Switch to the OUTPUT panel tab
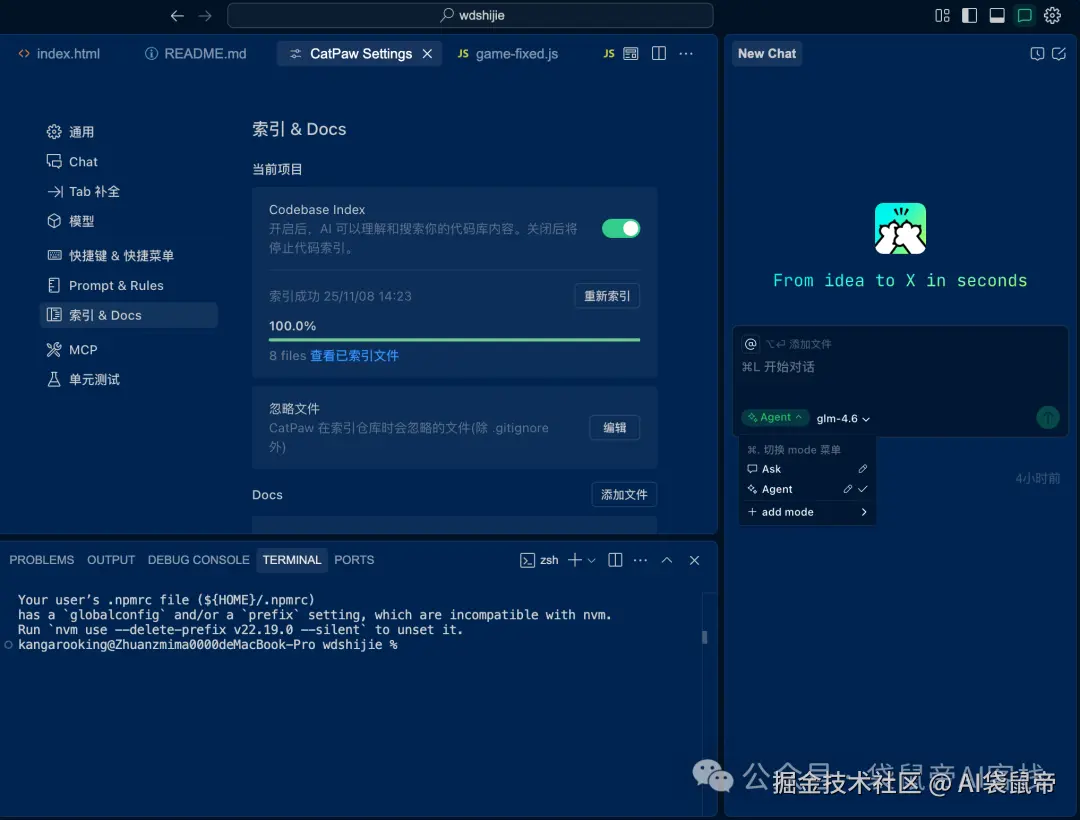1080x820 pixels. coord(111,560)
